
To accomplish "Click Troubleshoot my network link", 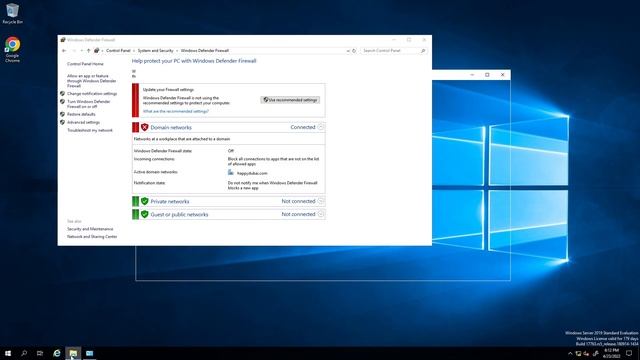I will tap(90, 130).
